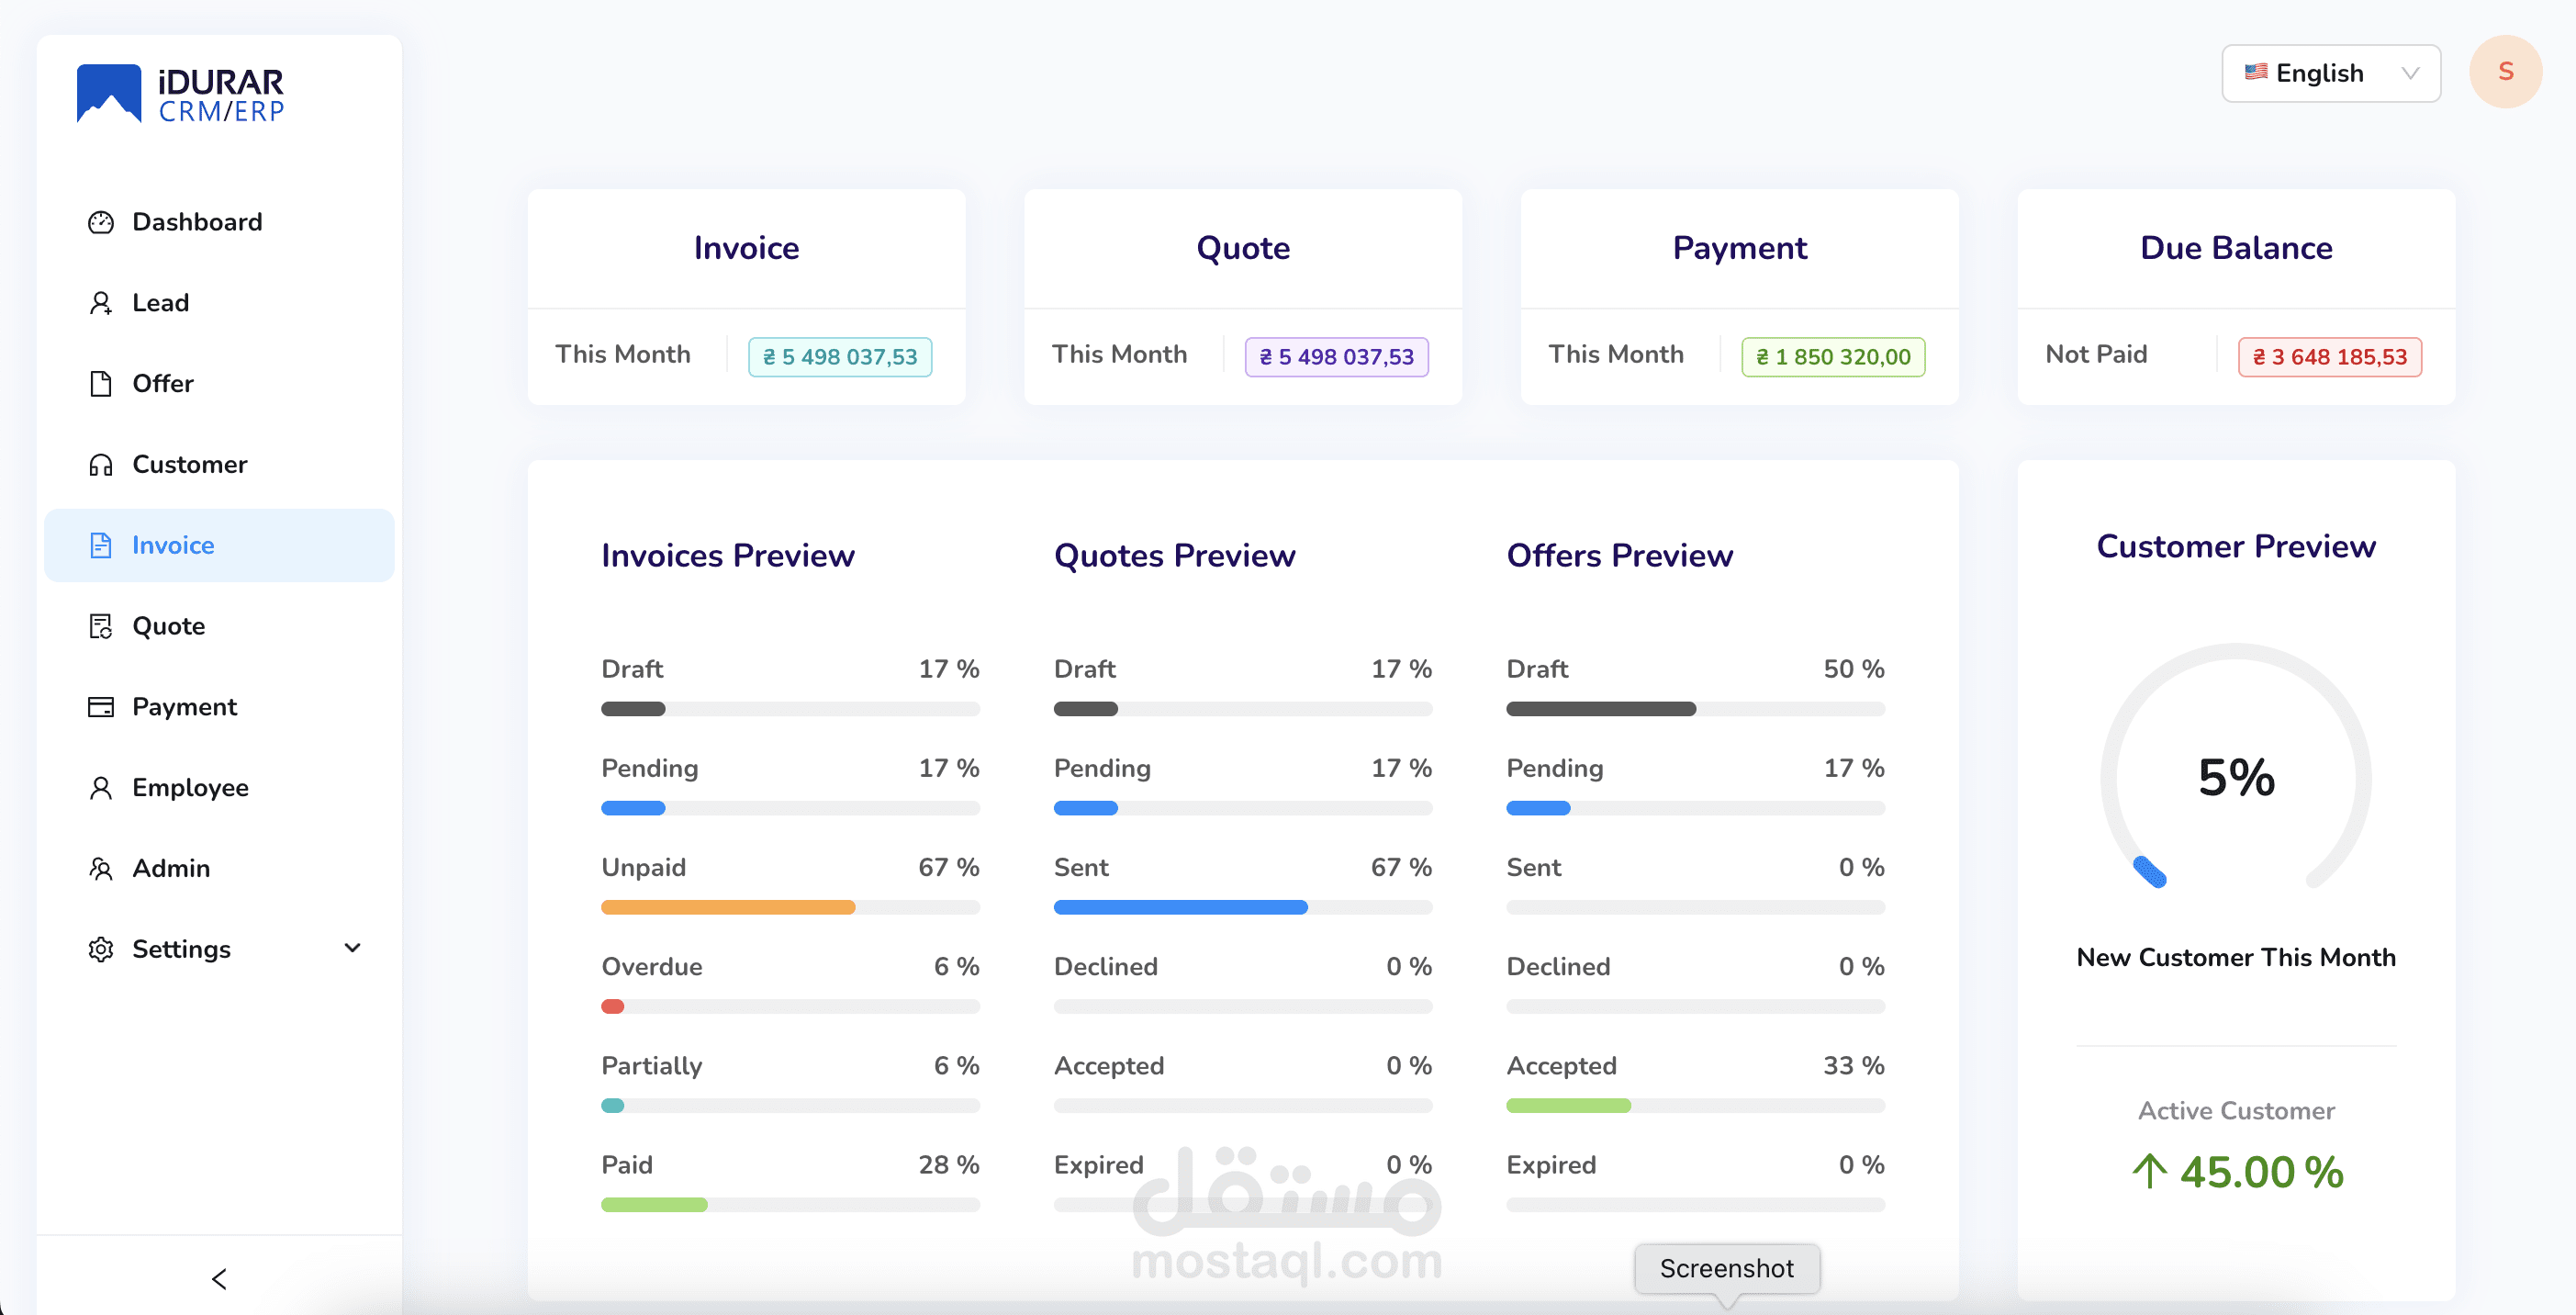The image size is (2576, 1315).
Task: Open Dashboard from the sidebar
Action: point(219,222)
